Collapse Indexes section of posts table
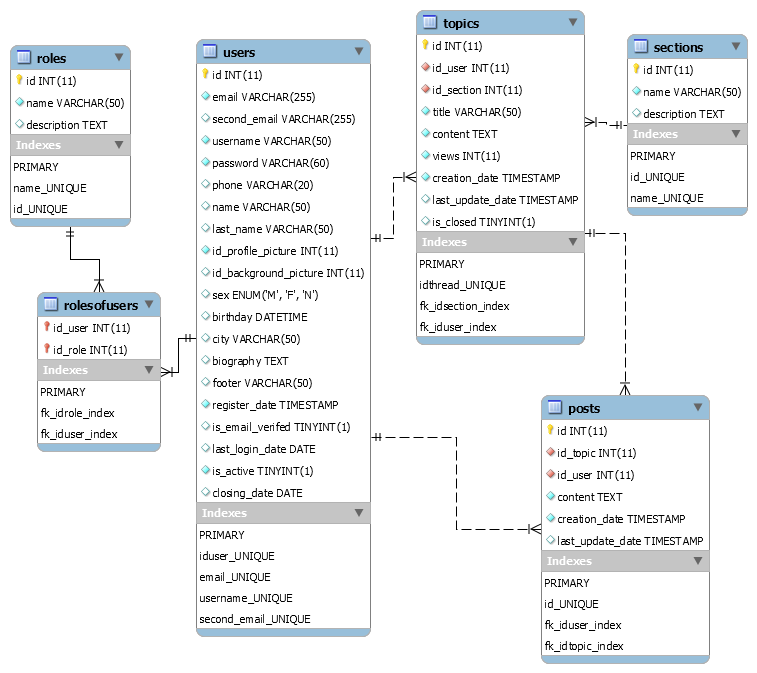 (698, 561)
